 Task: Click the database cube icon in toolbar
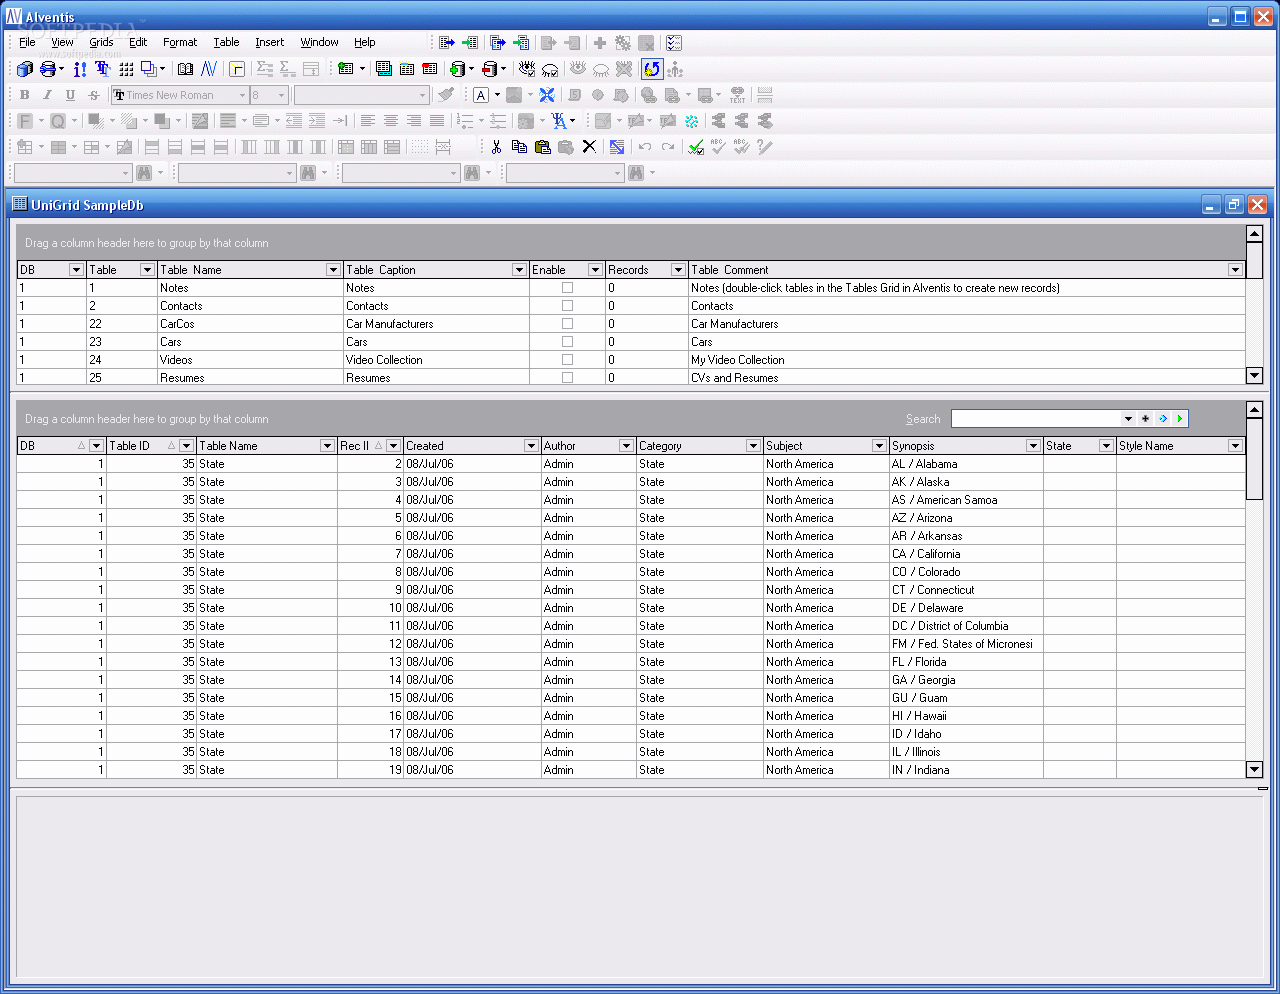25,69
